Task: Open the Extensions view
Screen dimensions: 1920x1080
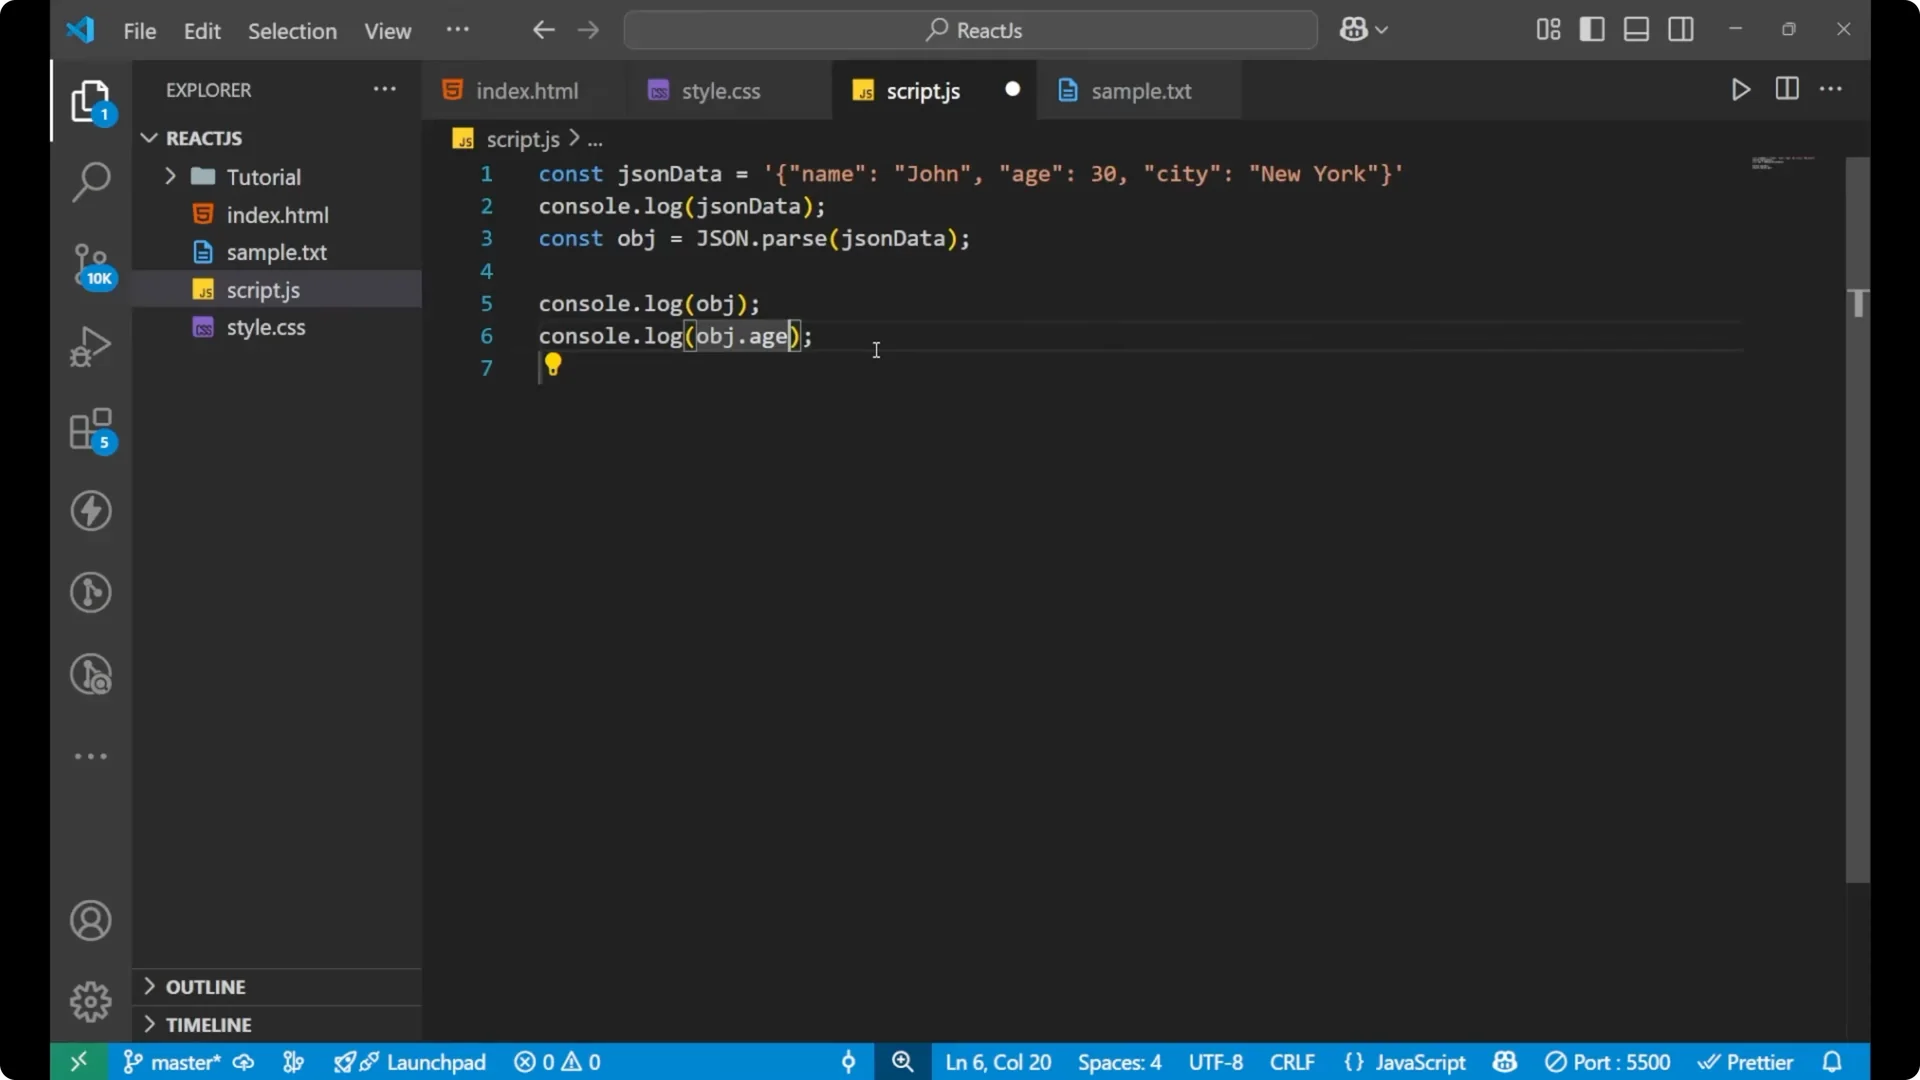Action: pyautogui.click(x=90, y=430)
